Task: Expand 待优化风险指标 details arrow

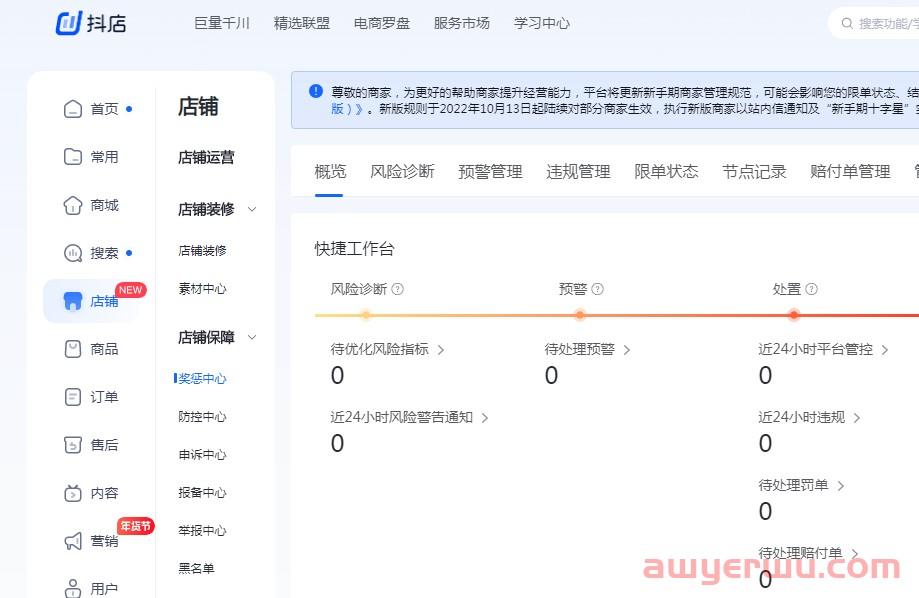Action: coord(441,350)
